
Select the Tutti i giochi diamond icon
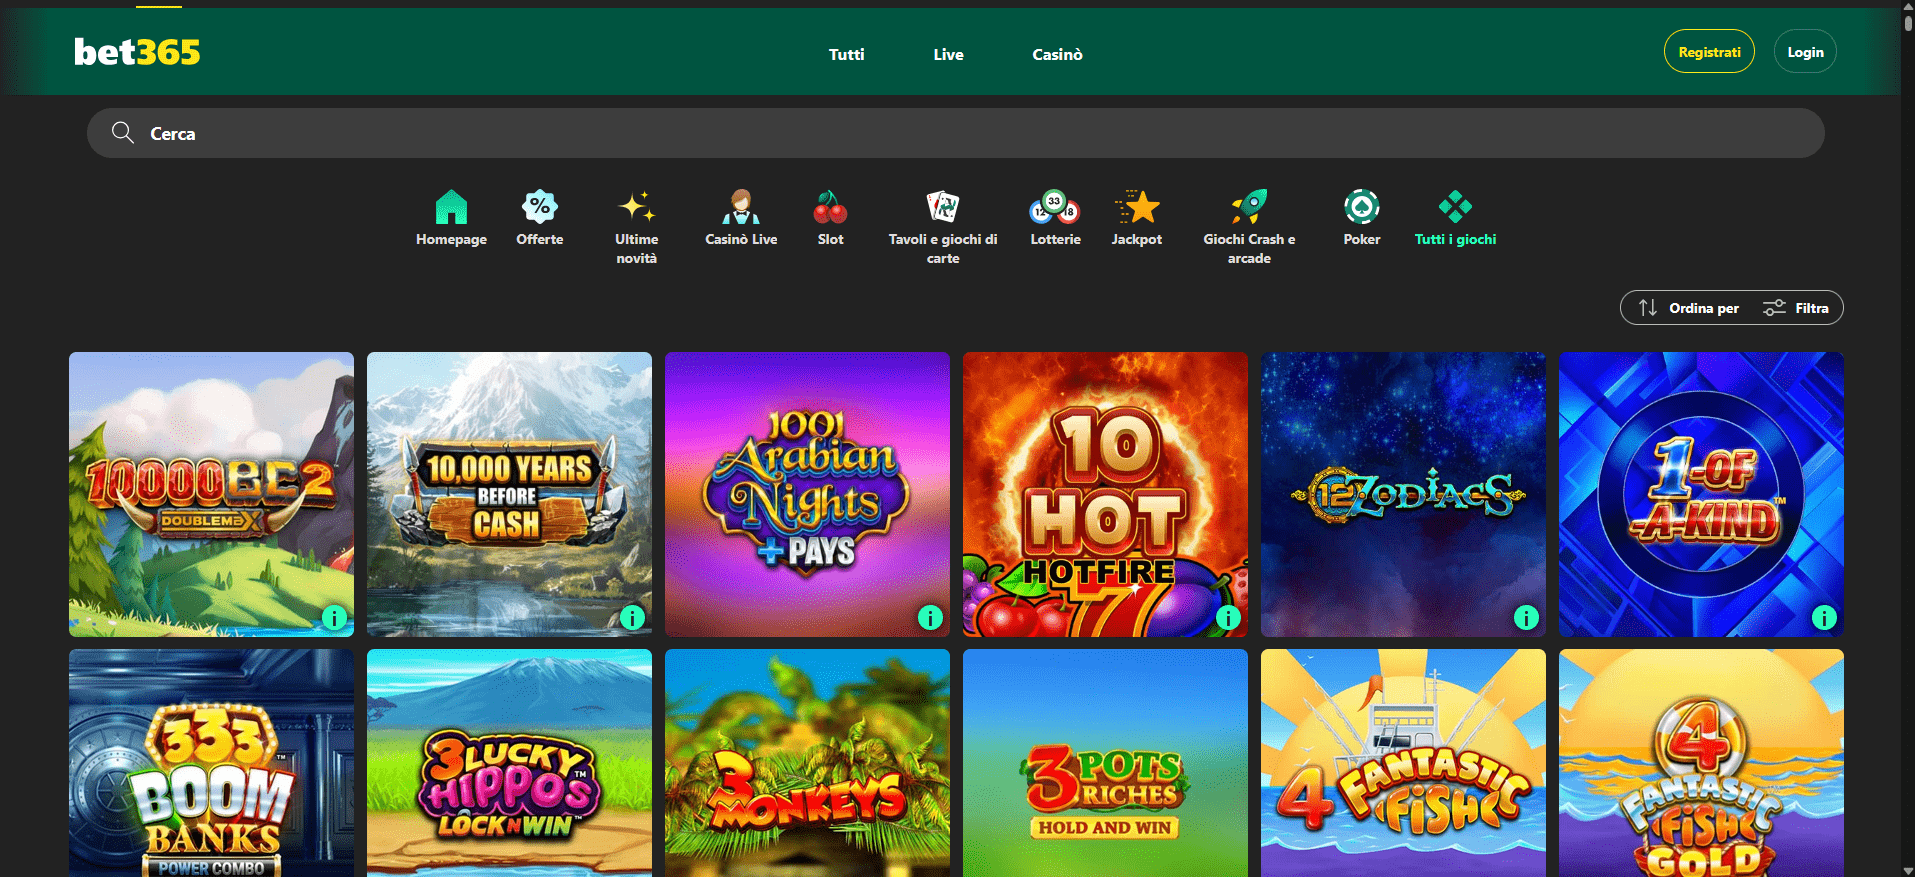[1455, 207]
